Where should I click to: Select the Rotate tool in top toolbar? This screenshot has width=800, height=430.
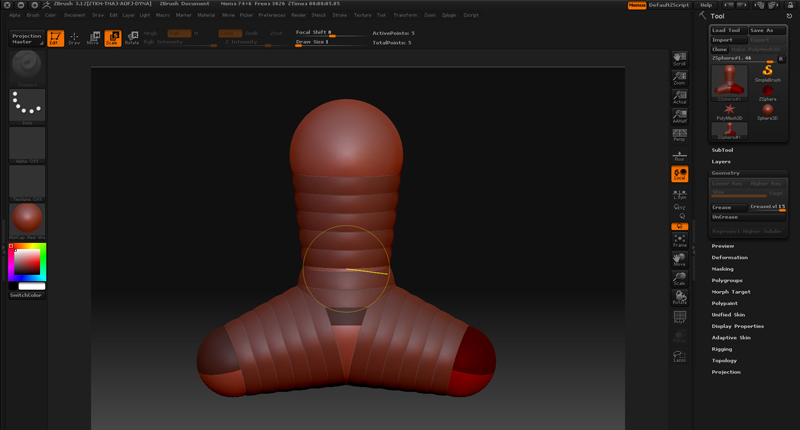click(x=131, y=38)
